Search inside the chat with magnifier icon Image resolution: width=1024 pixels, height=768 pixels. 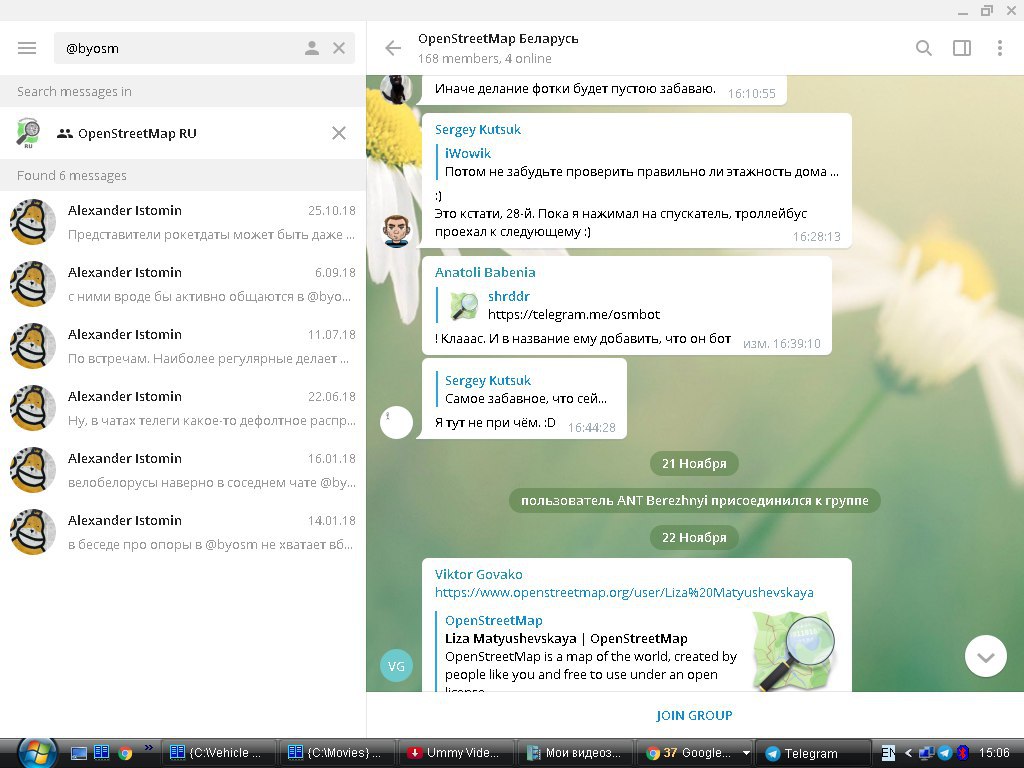(x=923, y=48)
